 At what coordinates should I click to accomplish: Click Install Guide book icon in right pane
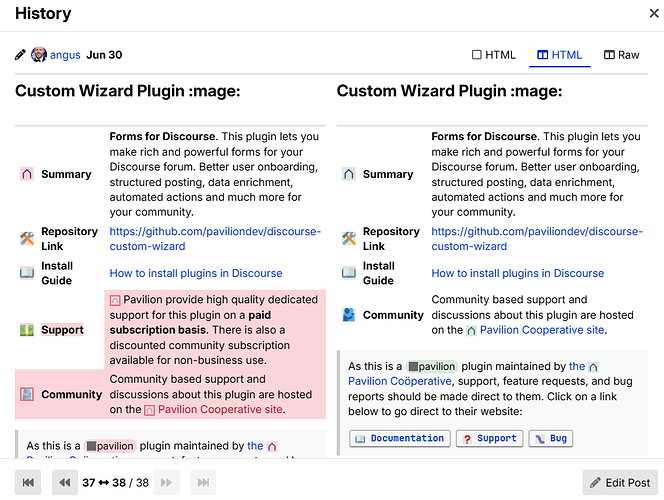click(x=349, y=273)
